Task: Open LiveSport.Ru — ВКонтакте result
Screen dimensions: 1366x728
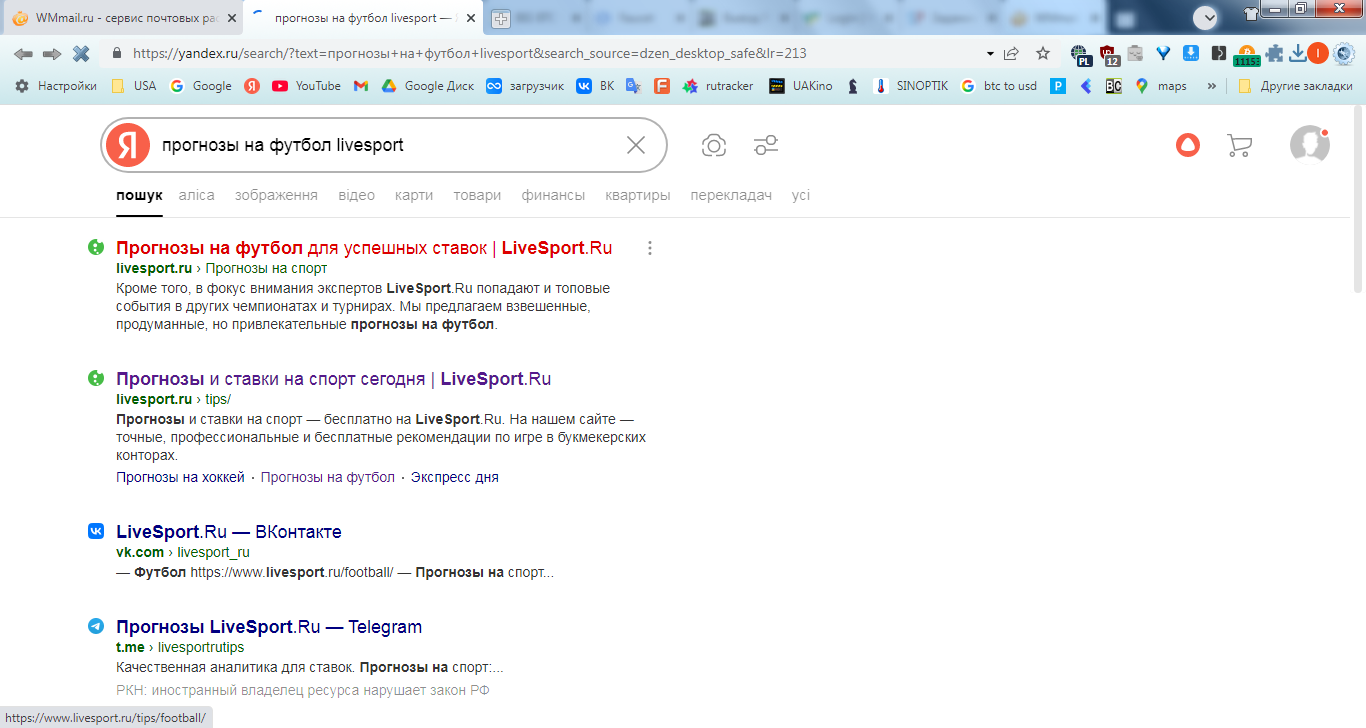Action: coord(229,532)
